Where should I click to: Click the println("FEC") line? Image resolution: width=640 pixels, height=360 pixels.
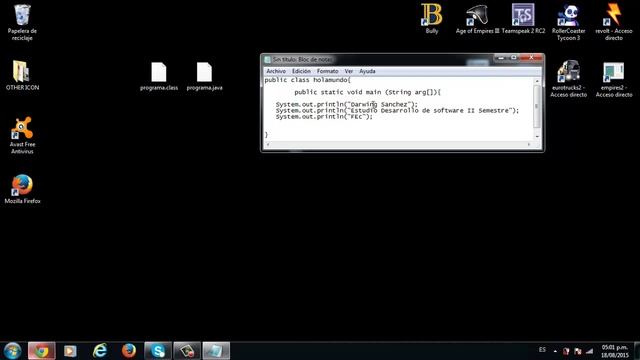pyautogui.click(x=324, y=117)
